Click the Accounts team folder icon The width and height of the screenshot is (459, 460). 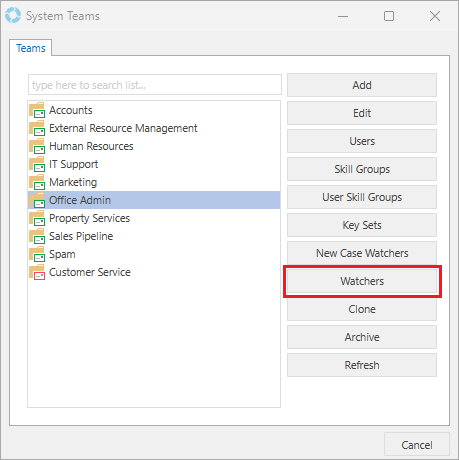click(37, 110)
